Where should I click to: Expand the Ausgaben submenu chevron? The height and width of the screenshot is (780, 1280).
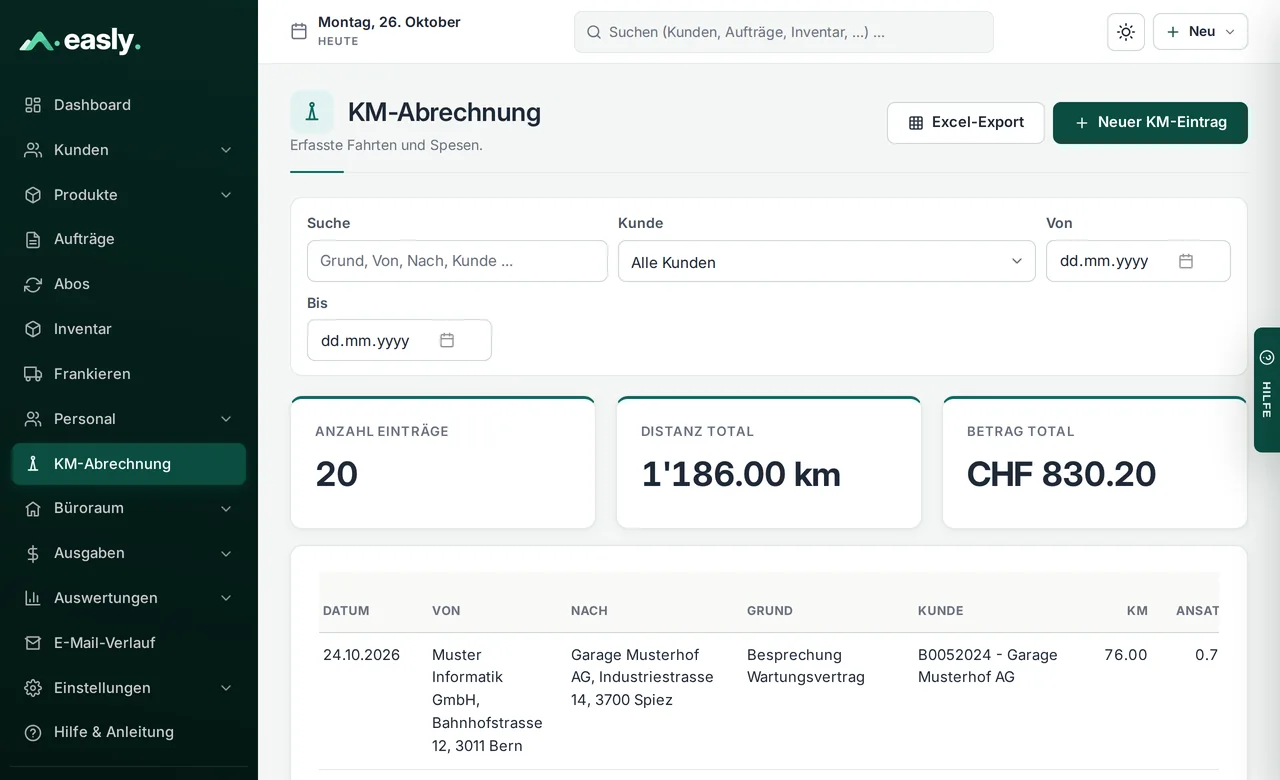pos(226,553)
